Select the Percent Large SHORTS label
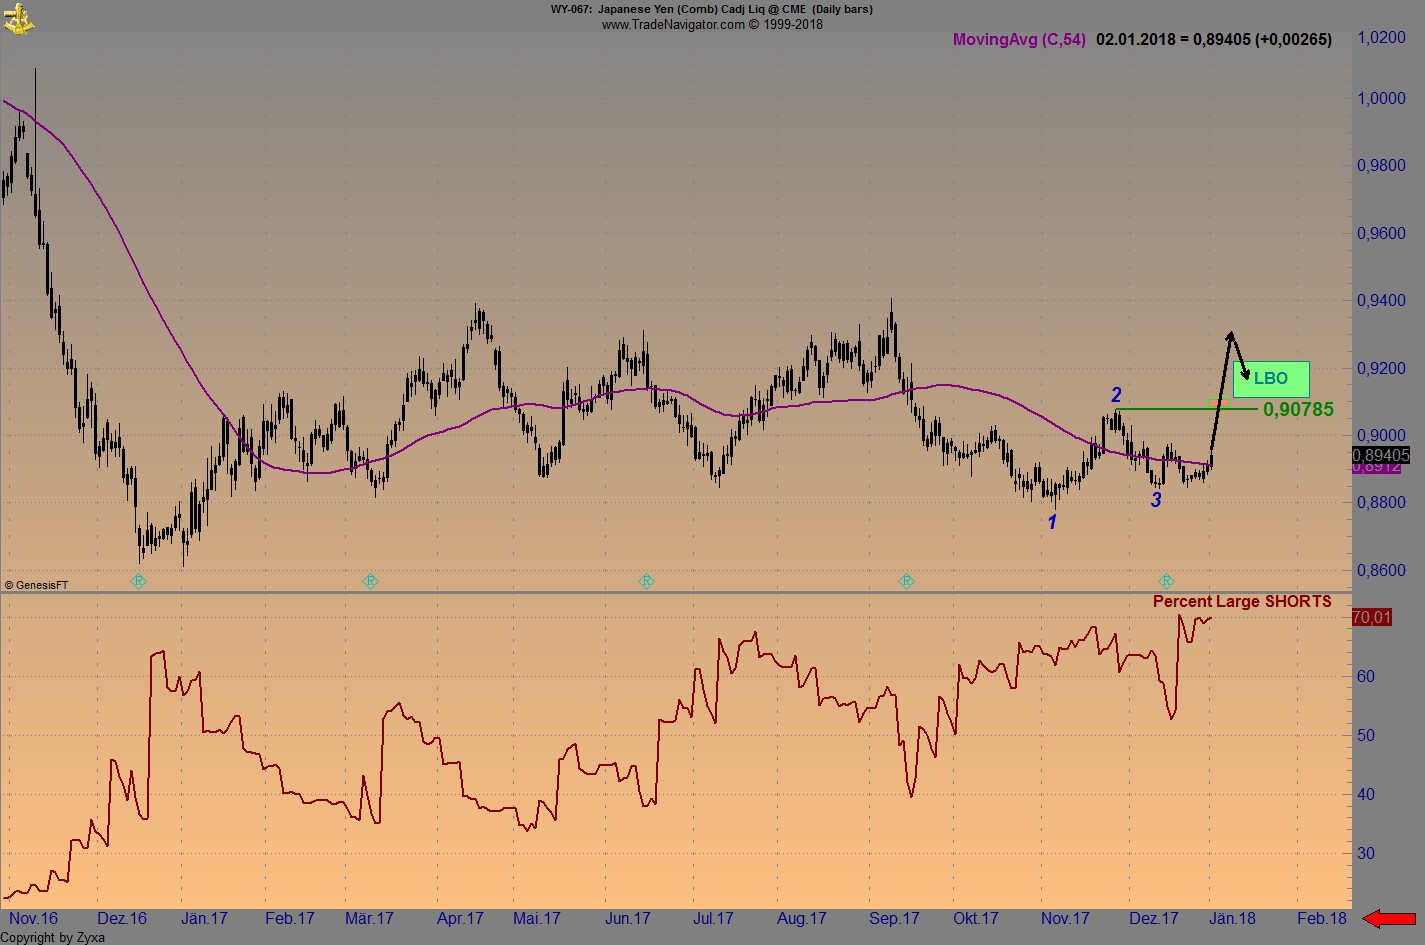This screenshot has height=945, width=1425. 1242,601
